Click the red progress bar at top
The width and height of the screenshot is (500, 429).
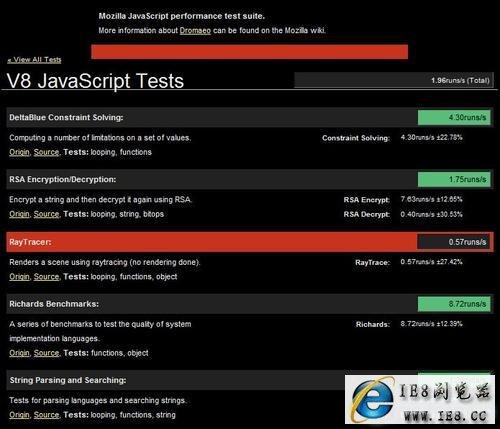pyautogui.click(x=249, y=52)
